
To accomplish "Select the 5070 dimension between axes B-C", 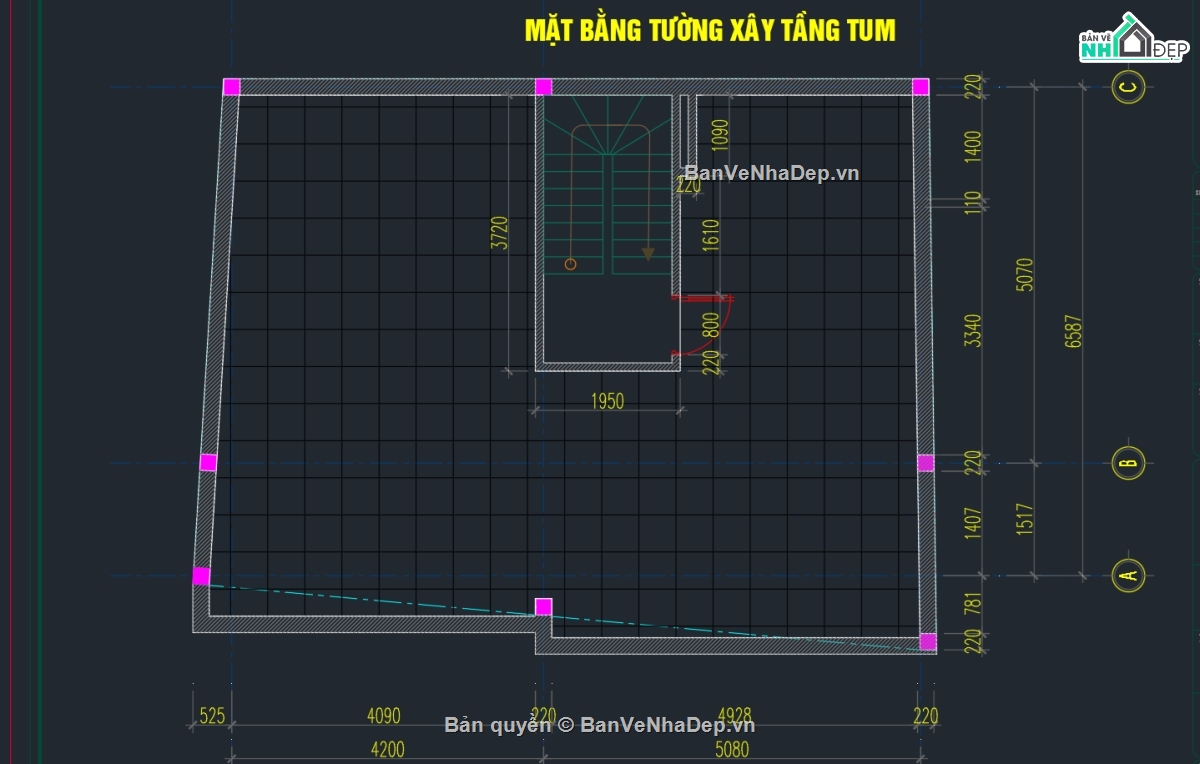I will pos(1024,274).
